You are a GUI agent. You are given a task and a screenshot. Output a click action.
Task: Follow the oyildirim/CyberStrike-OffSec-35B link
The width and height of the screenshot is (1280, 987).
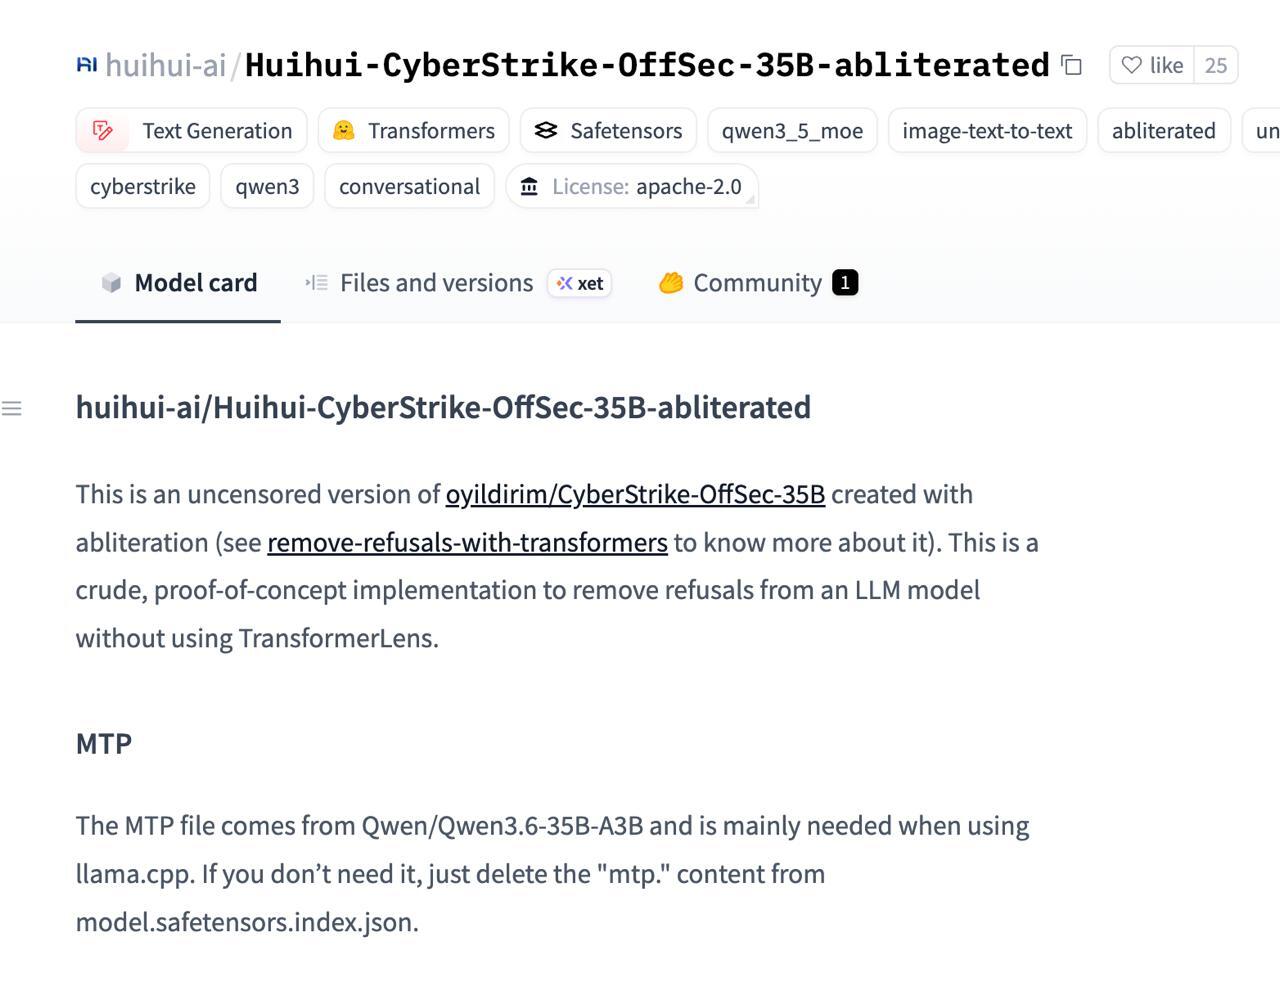(635, 494)
